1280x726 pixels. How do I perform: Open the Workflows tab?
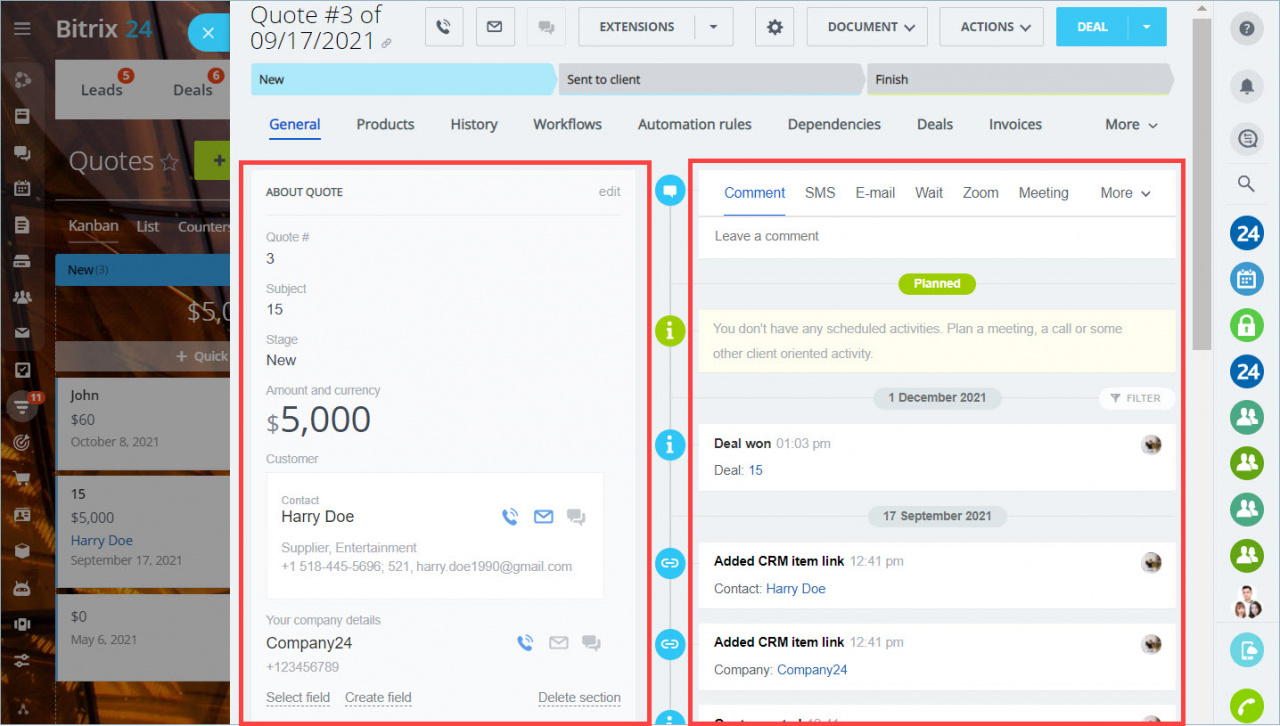point(567,124)
